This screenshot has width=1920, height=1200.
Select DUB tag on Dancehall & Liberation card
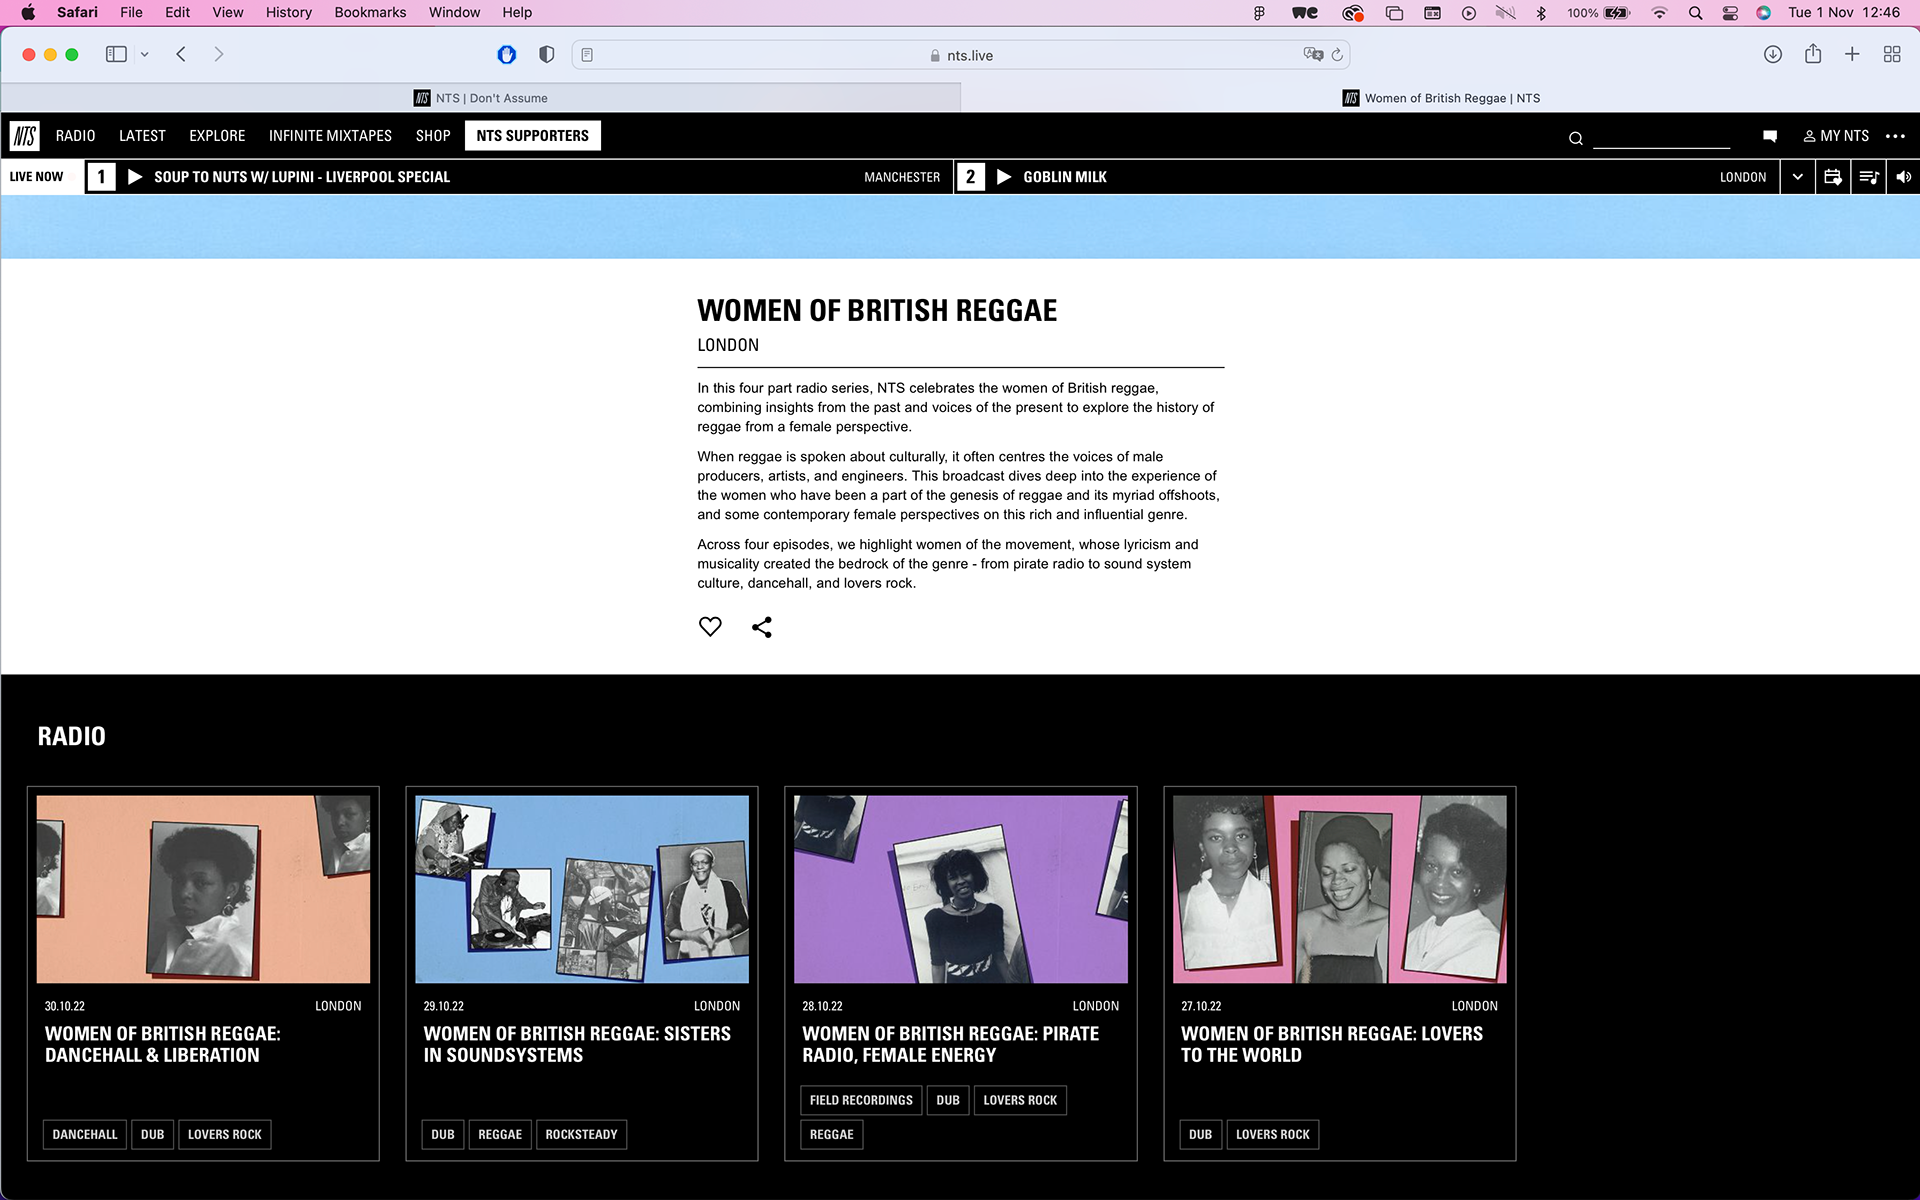[x=152, y=1134]
